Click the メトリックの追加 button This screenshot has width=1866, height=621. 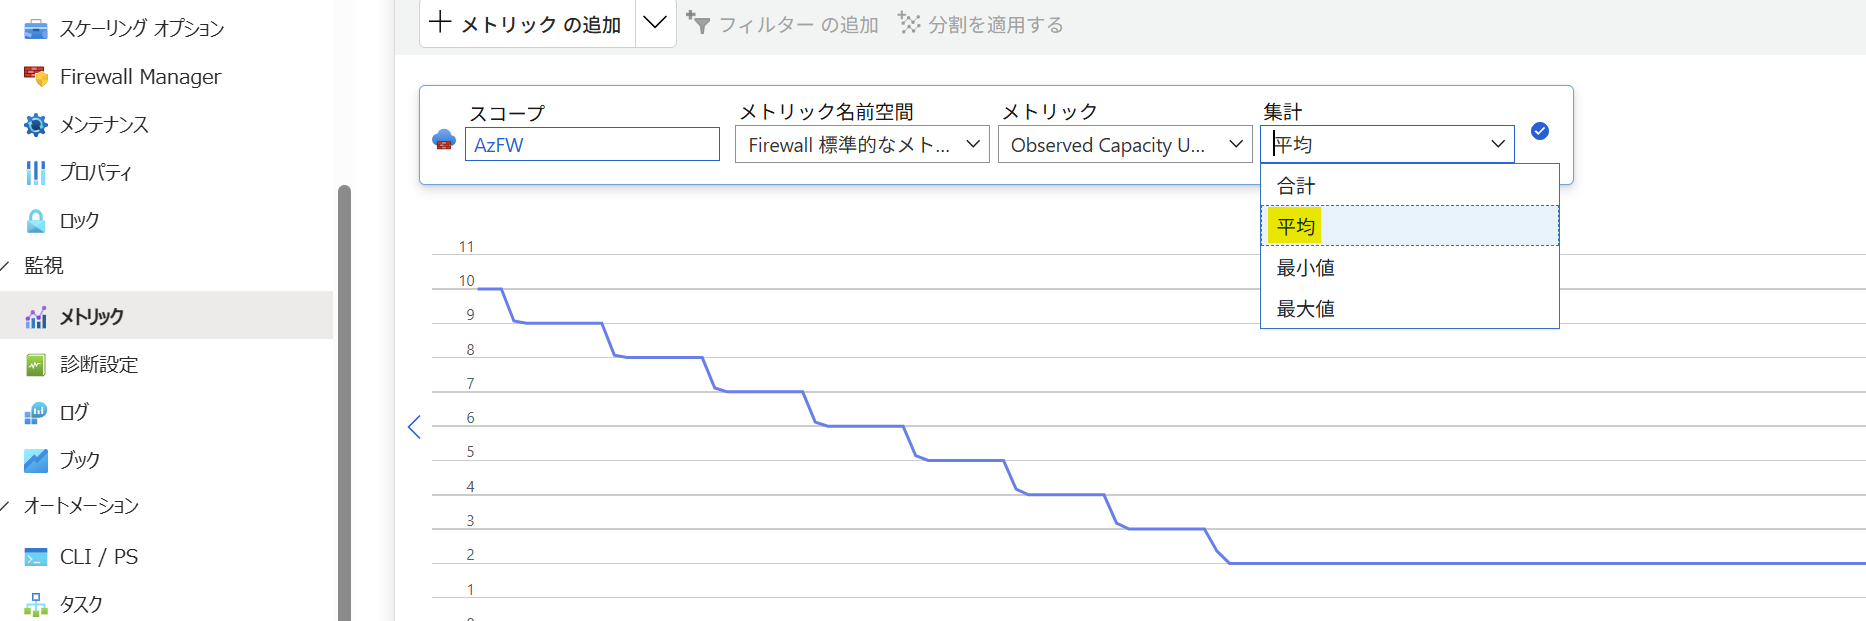[x=527, y=24]
